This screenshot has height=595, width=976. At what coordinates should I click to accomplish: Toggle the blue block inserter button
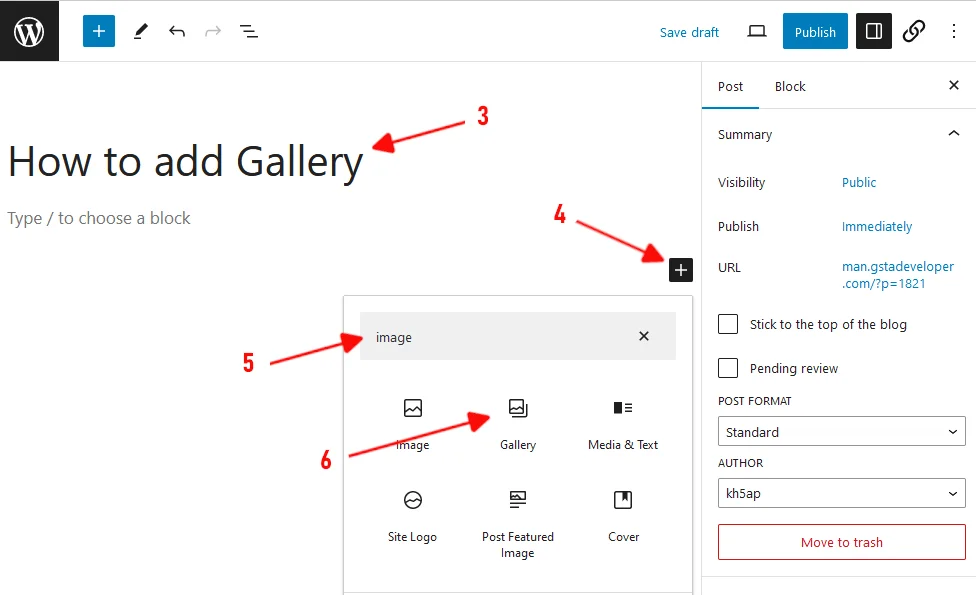click(x=99, y=31)
